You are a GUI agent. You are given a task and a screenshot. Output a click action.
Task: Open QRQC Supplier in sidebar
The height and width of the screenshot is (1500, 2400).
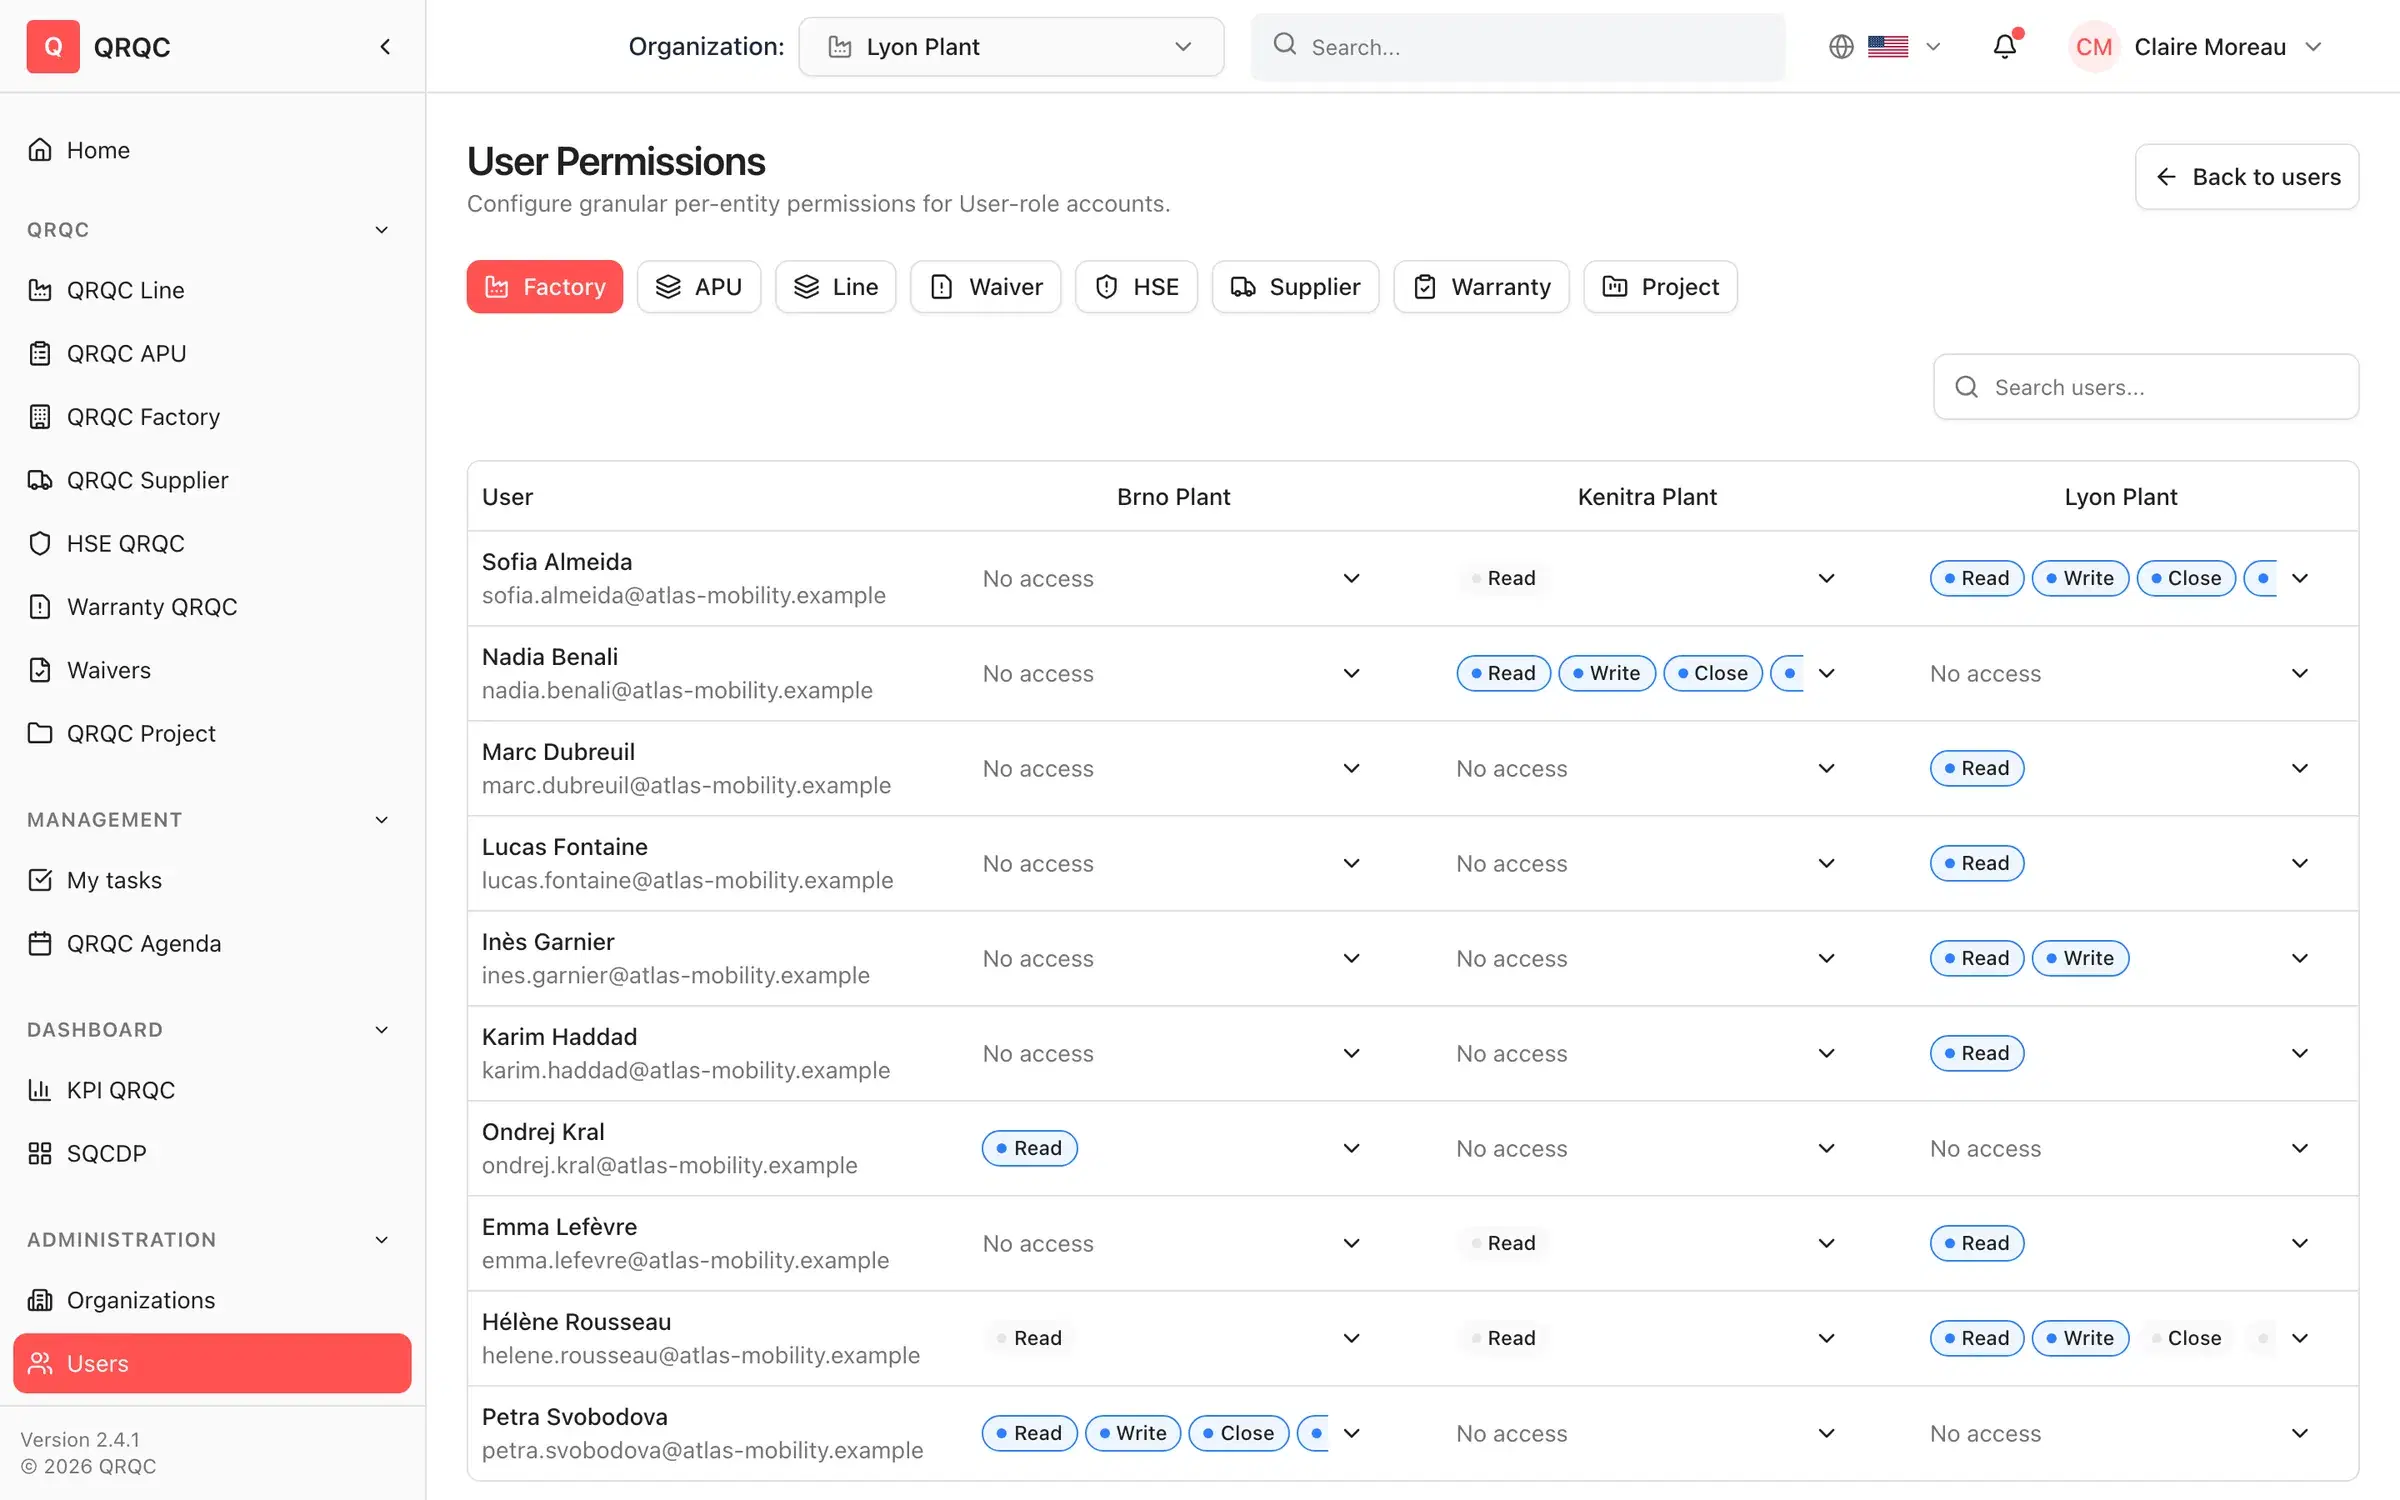click(x=212, y=480)
